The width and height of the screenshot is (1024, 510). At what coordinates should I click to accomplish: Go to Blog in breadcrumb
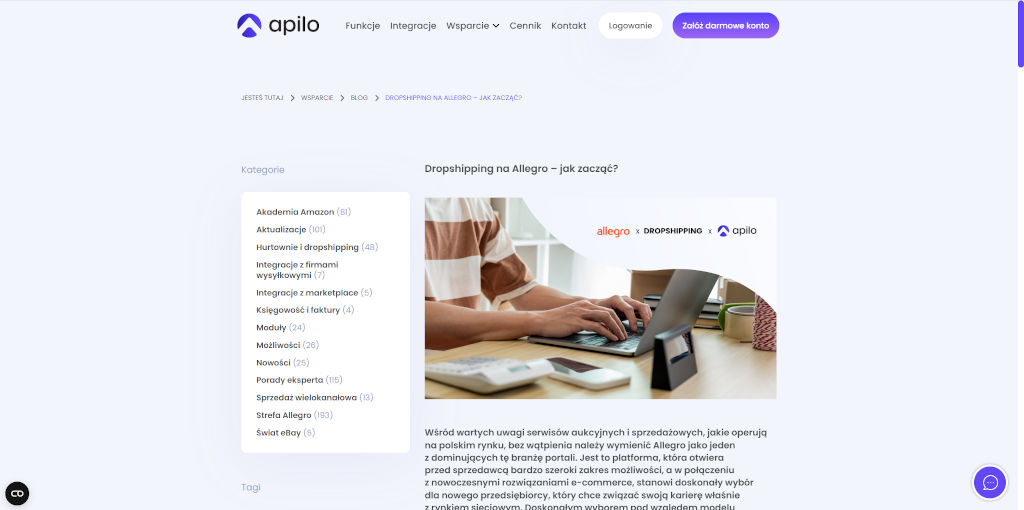coord(359,98)
